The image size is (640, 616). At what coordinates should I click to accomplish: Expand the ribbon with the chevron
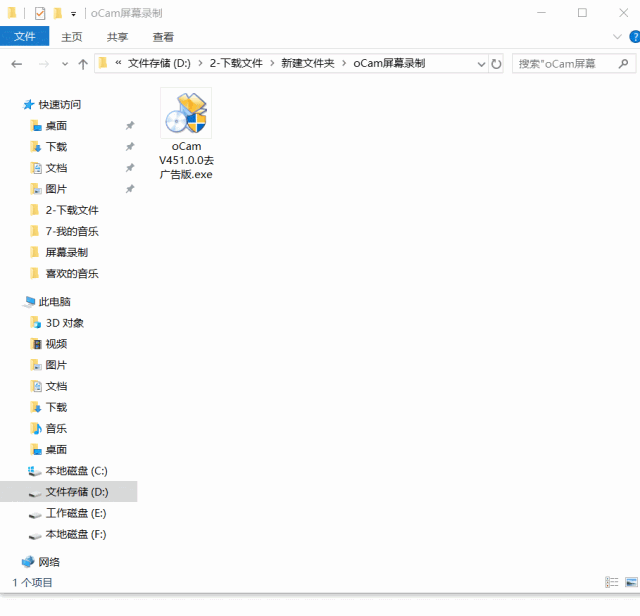(x=617, y=37)
